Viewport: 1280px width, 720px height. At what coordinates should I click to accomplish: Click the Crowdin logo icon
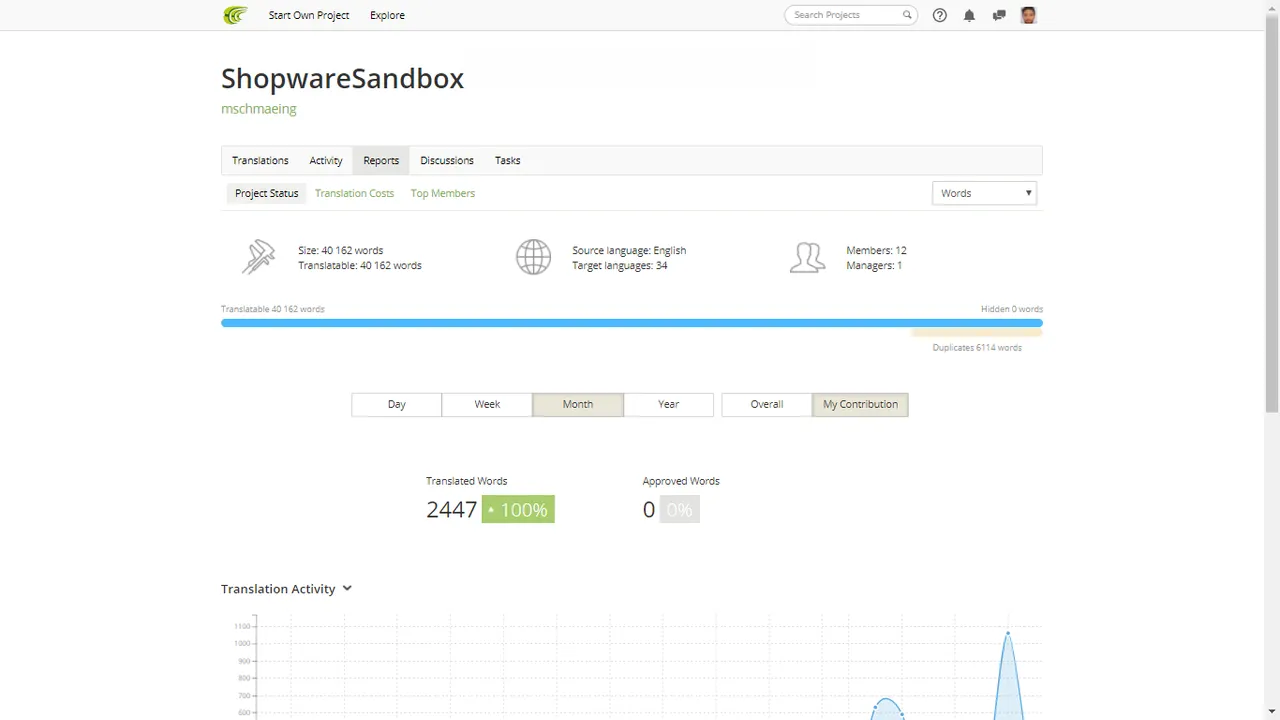tap(235, 15)
